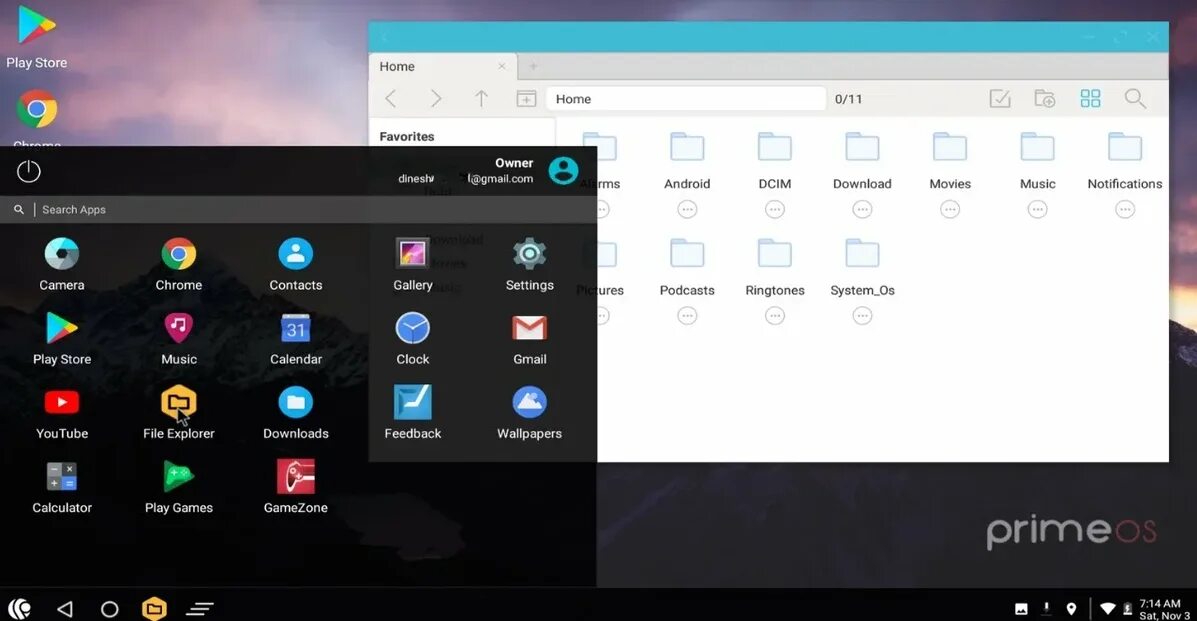
Task: Open the Podcasts folder
Action: pos(687,267)
